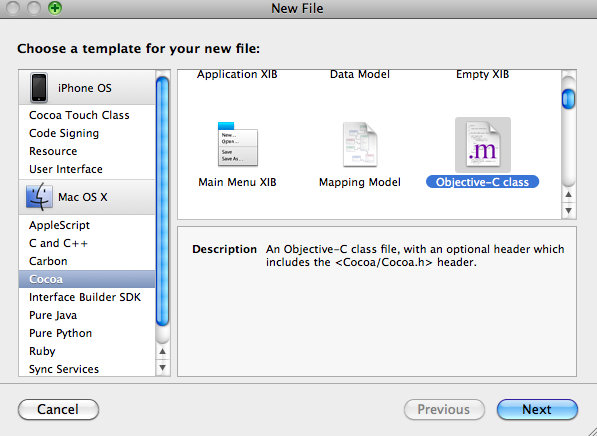
Task: Select the Mapping Model label
Action: click(360, 182)
